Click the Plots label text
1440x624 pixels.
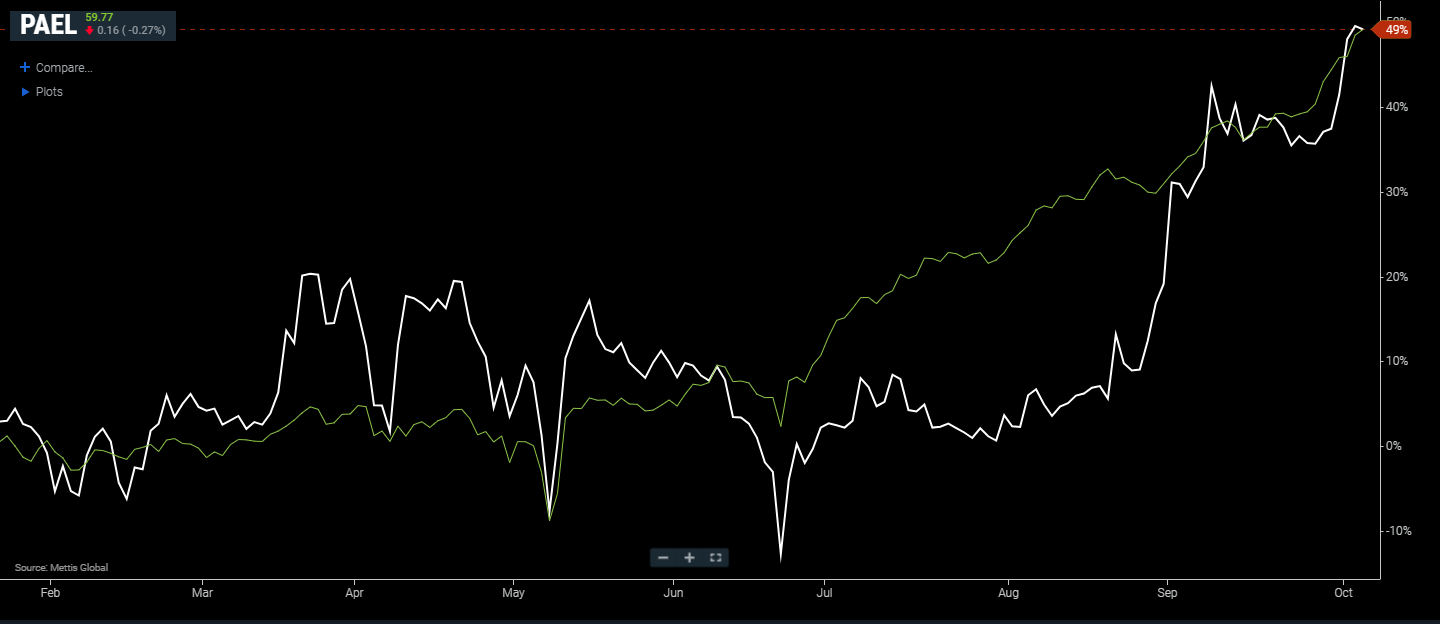[x=49, y=92]
